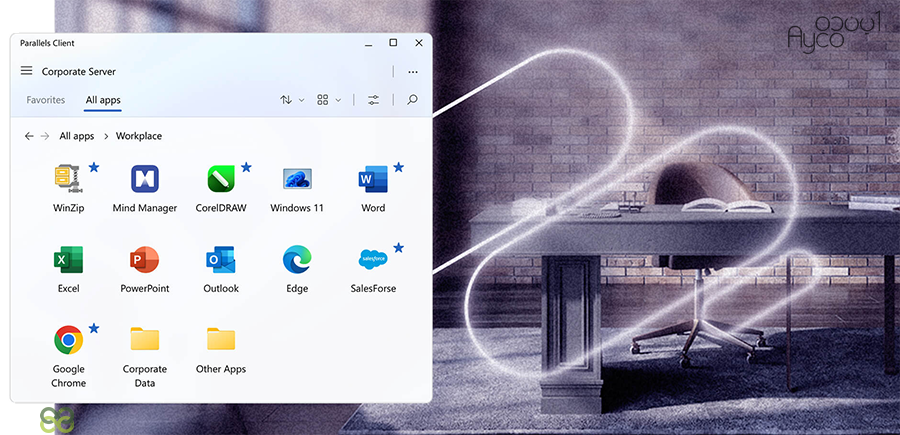Open CorelDRAW application
Screen dimensions: 900x435
click(x=221, y=180)
